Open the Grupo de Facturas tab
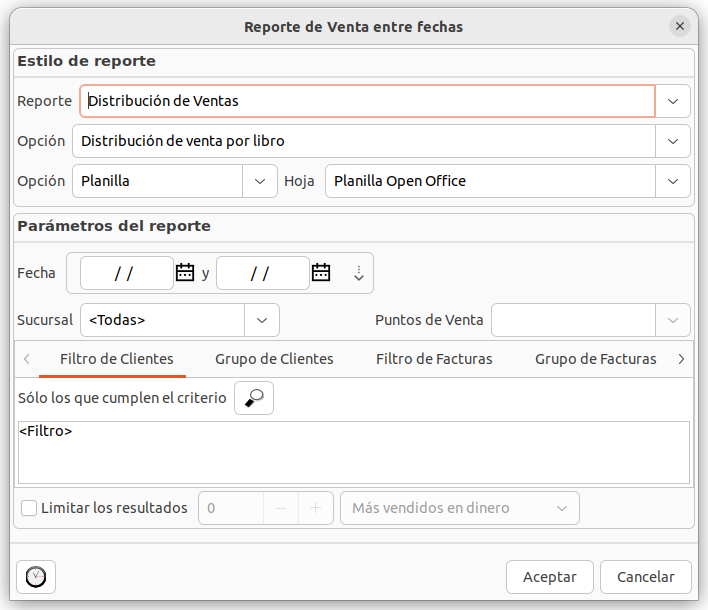The height and width of the screenshot is (610, 708). pos(595,359)
